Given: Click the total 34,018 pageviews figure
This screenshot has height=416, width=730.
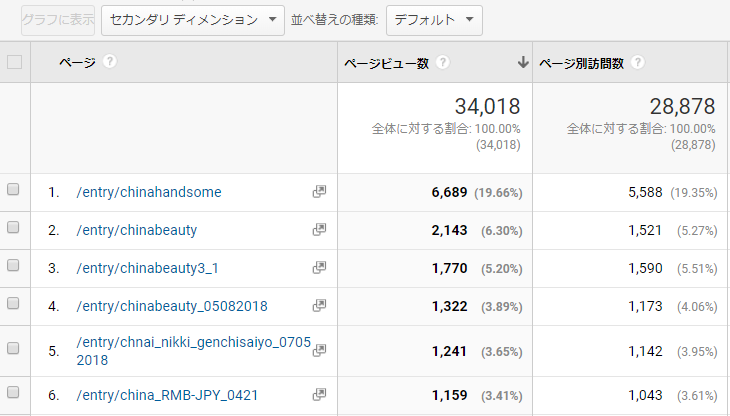Looking at the screenshot, I should [x=487, y=107].
